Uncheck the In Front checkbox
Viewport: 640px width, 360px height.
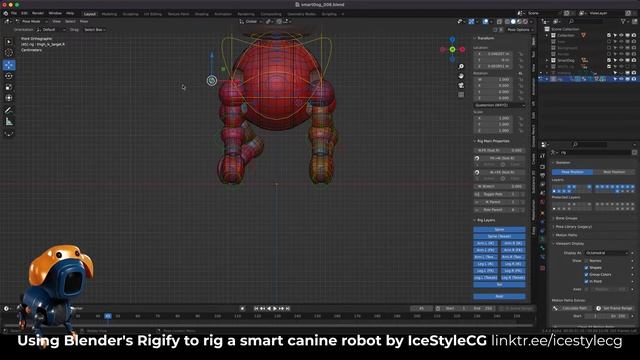coord(587,282)
